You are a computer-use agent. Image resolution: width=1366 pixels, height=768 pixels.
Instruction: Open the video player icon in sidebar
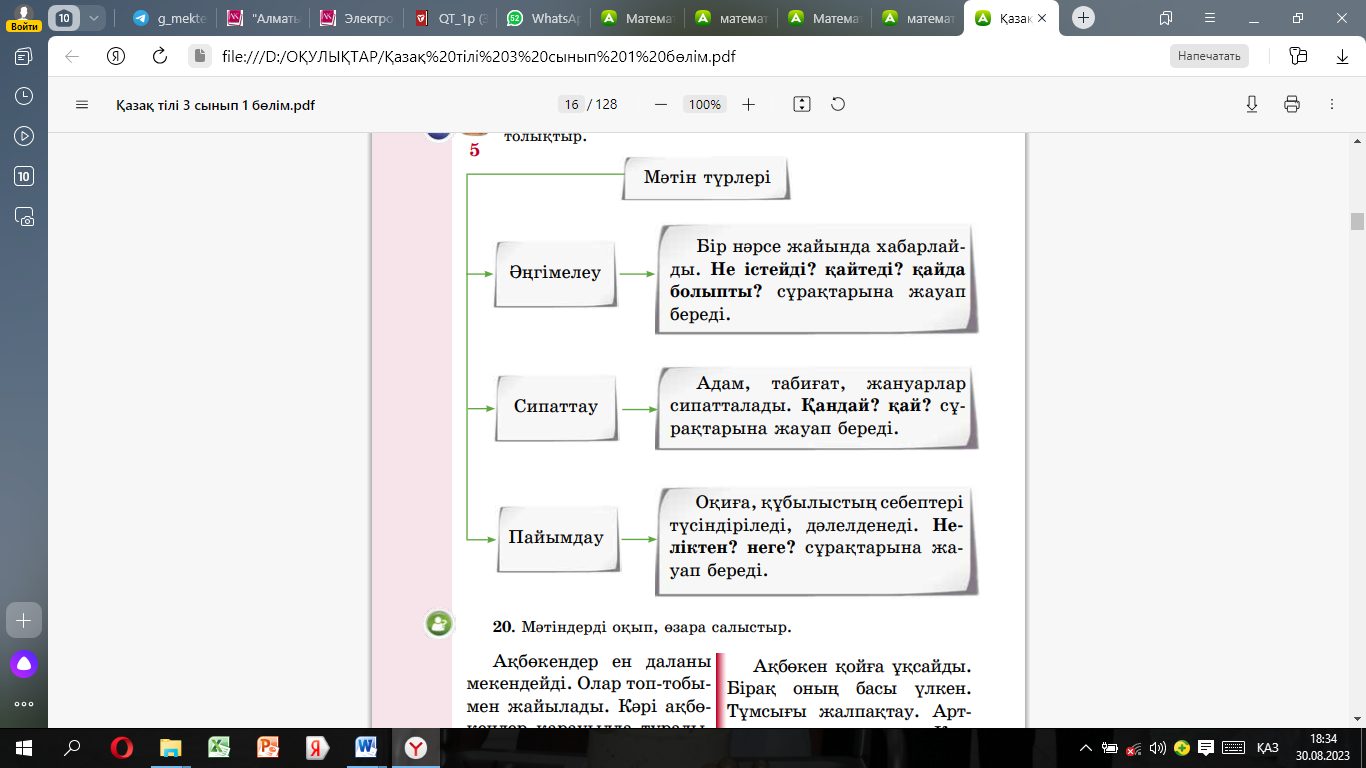pos(24,136)
